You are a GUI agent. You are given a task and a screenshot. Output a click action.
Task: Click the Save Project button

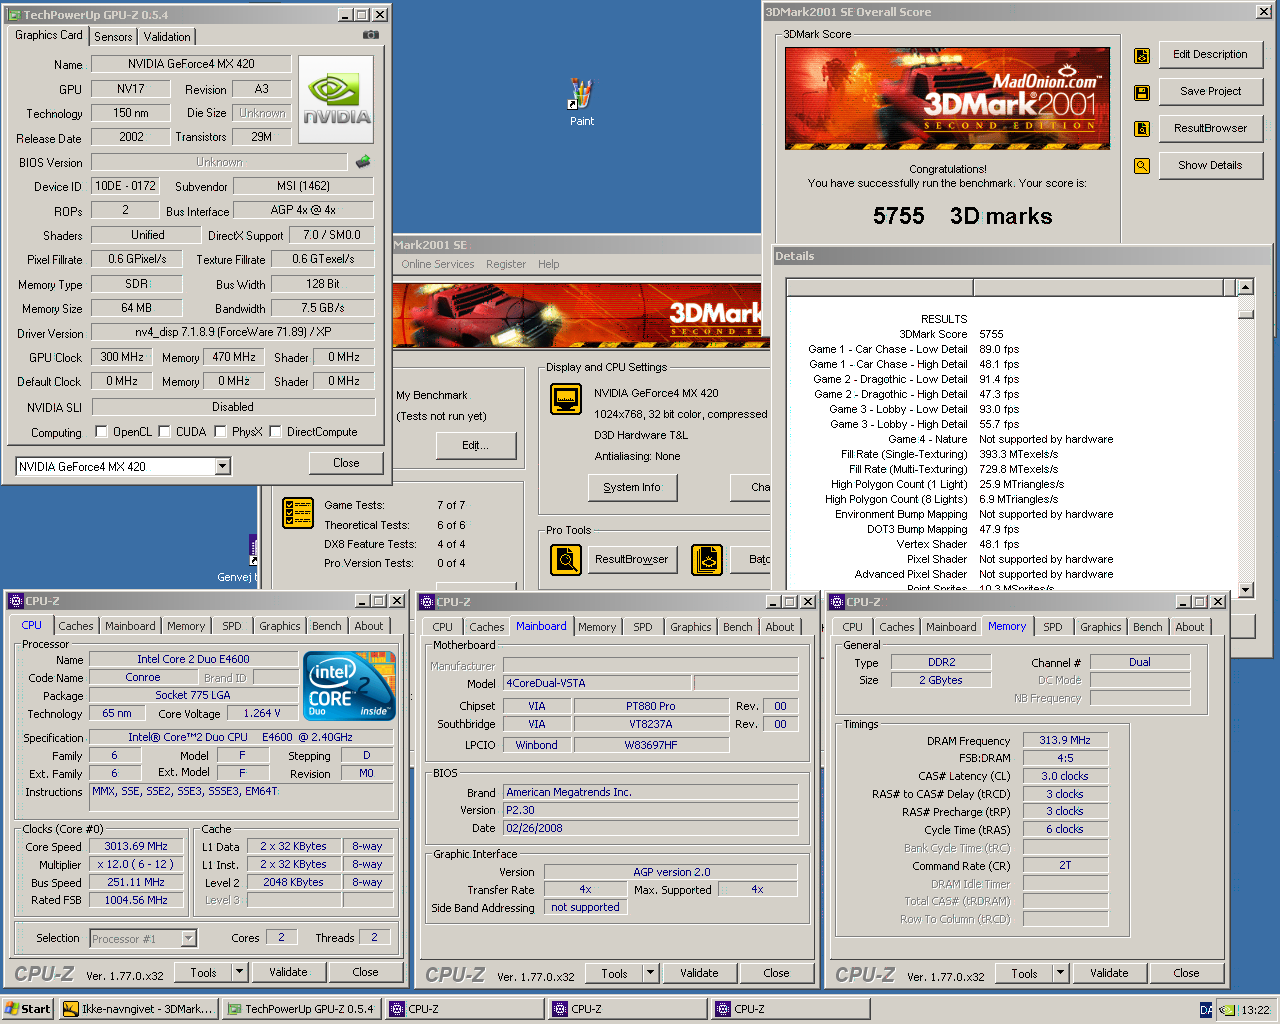[1210, 91]
